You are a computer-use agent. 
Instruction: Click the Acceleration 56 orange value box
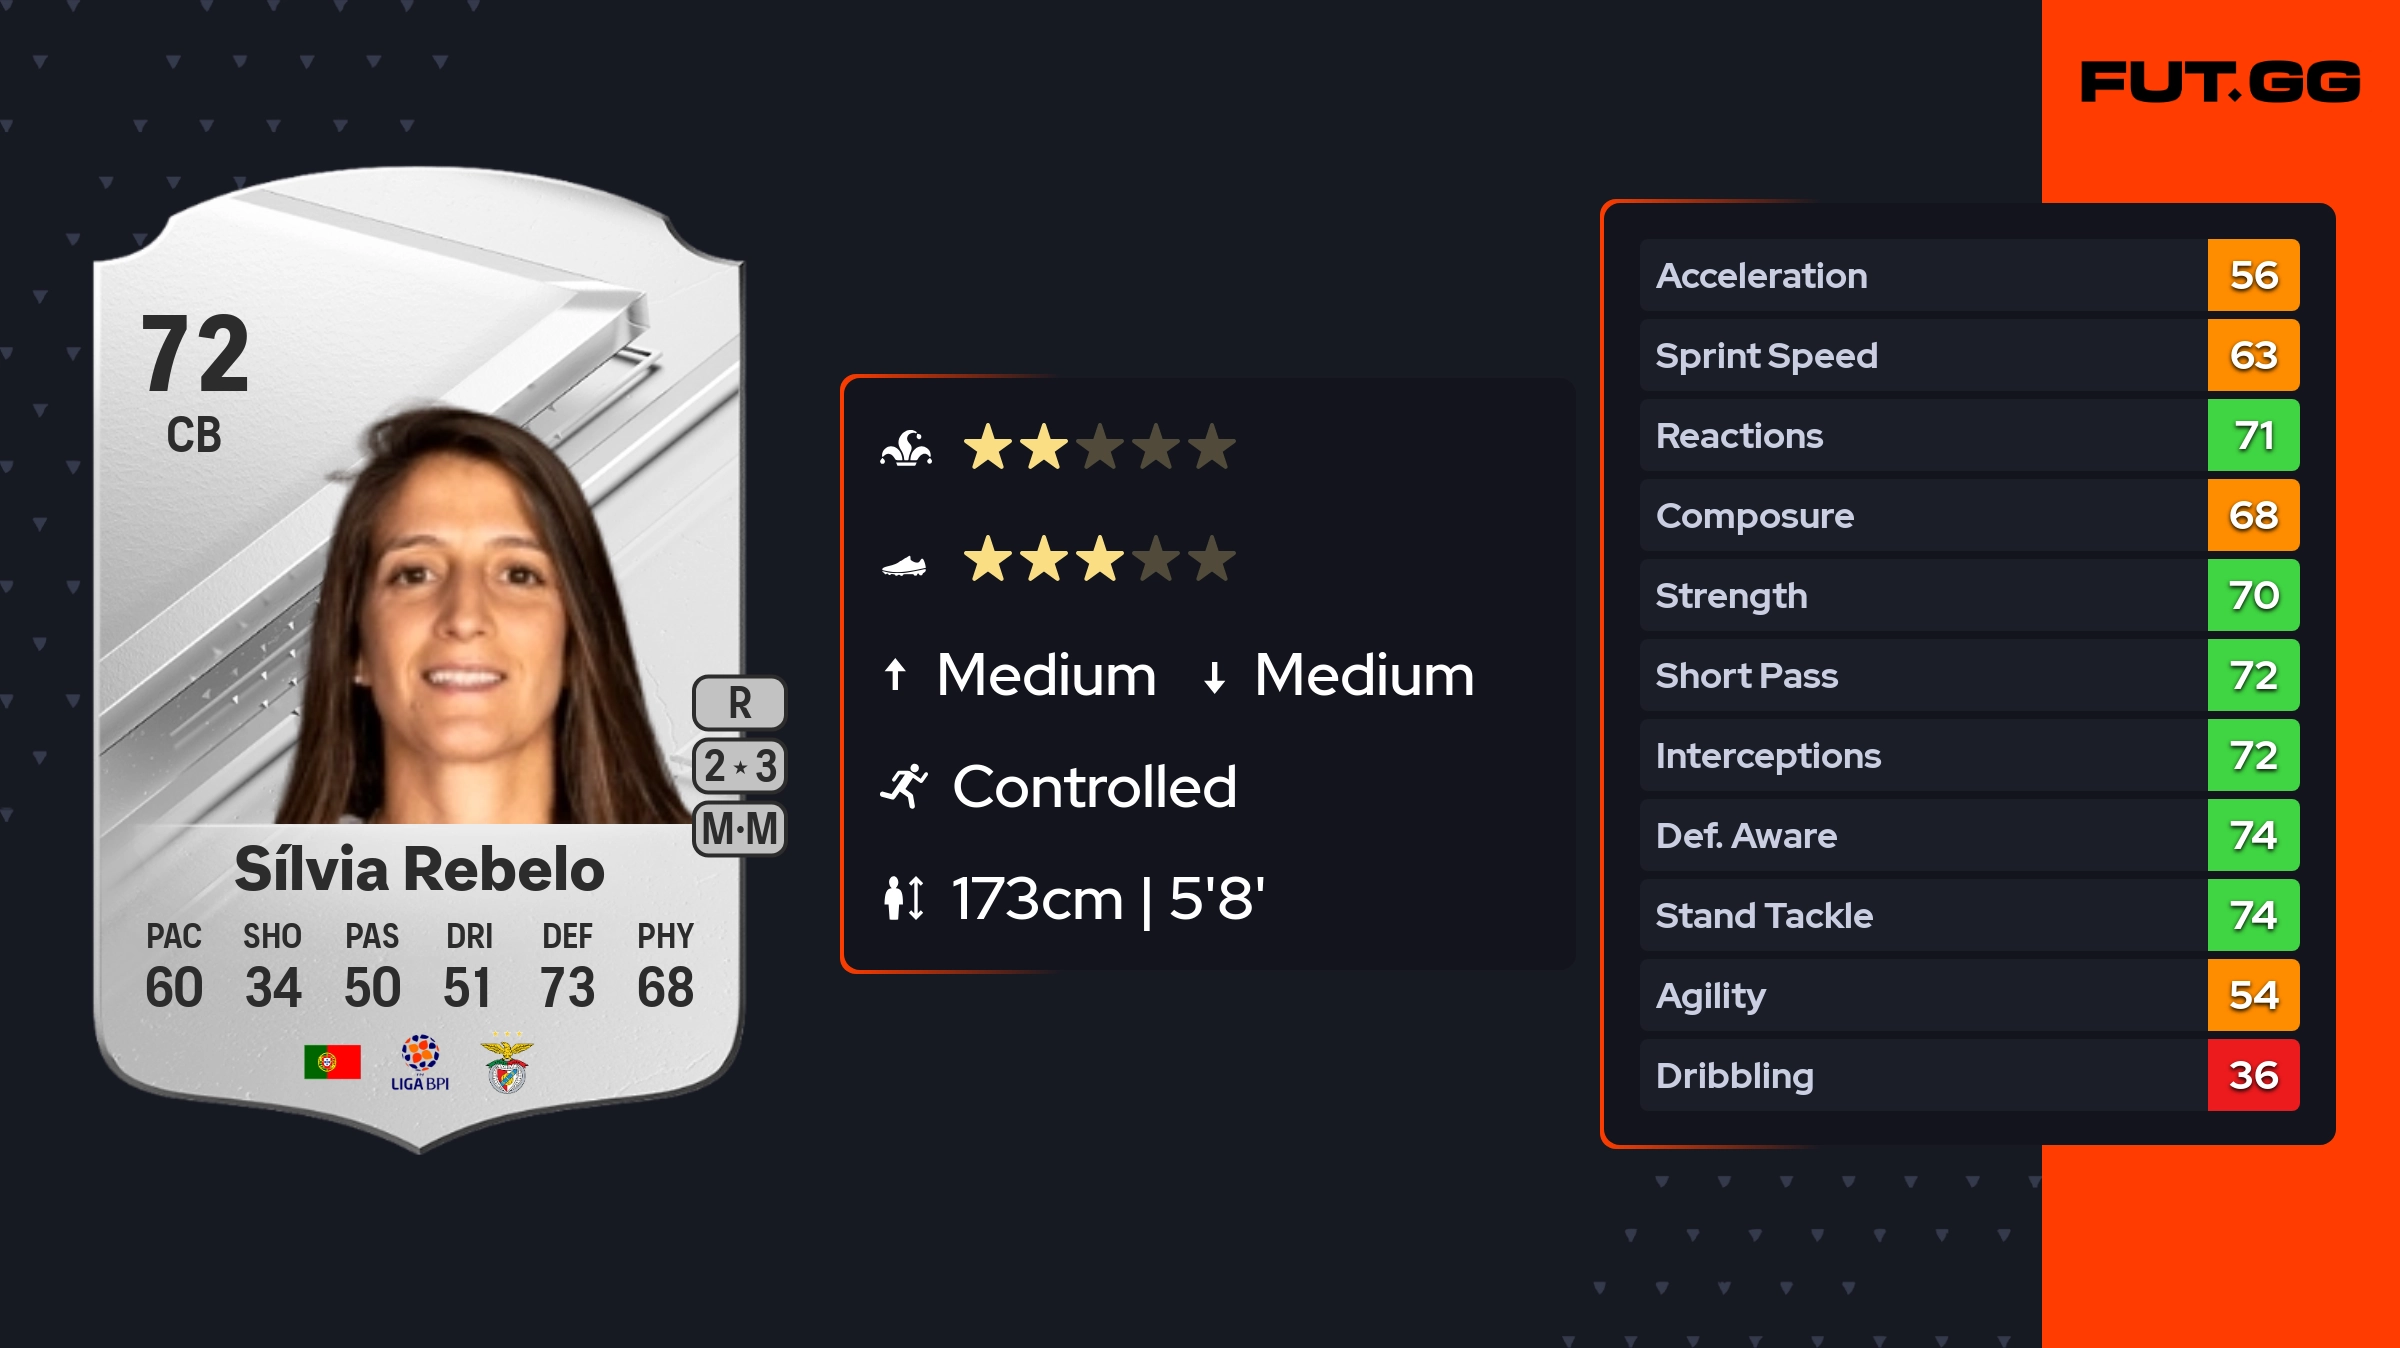[2253, 275]
